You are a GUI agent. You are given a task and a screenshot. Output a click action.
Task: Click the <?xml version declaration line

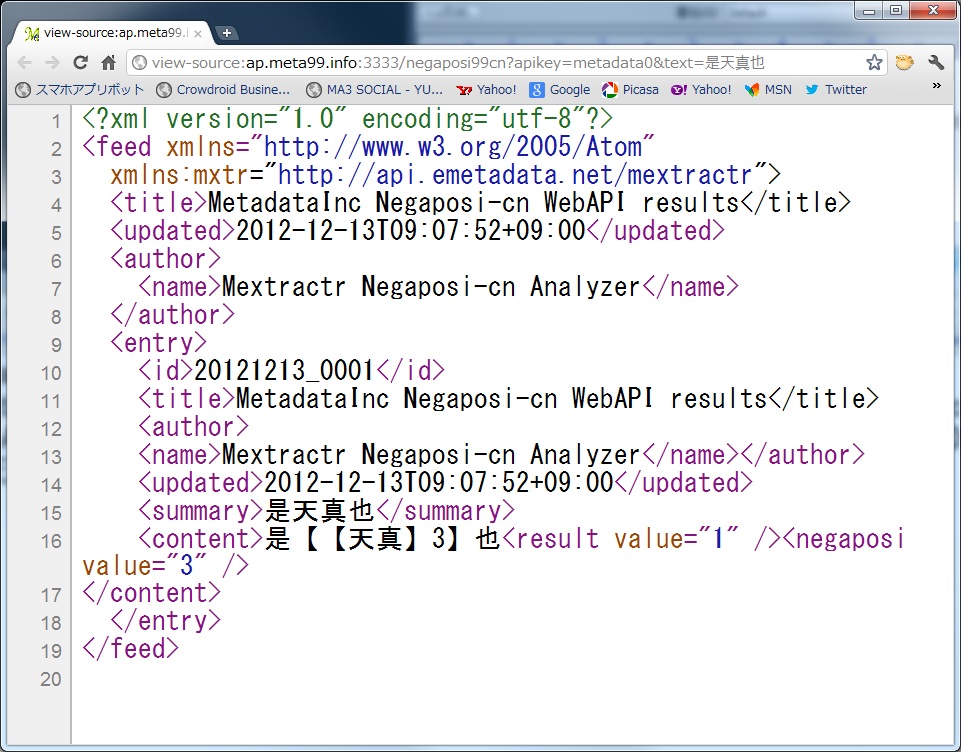348,119
